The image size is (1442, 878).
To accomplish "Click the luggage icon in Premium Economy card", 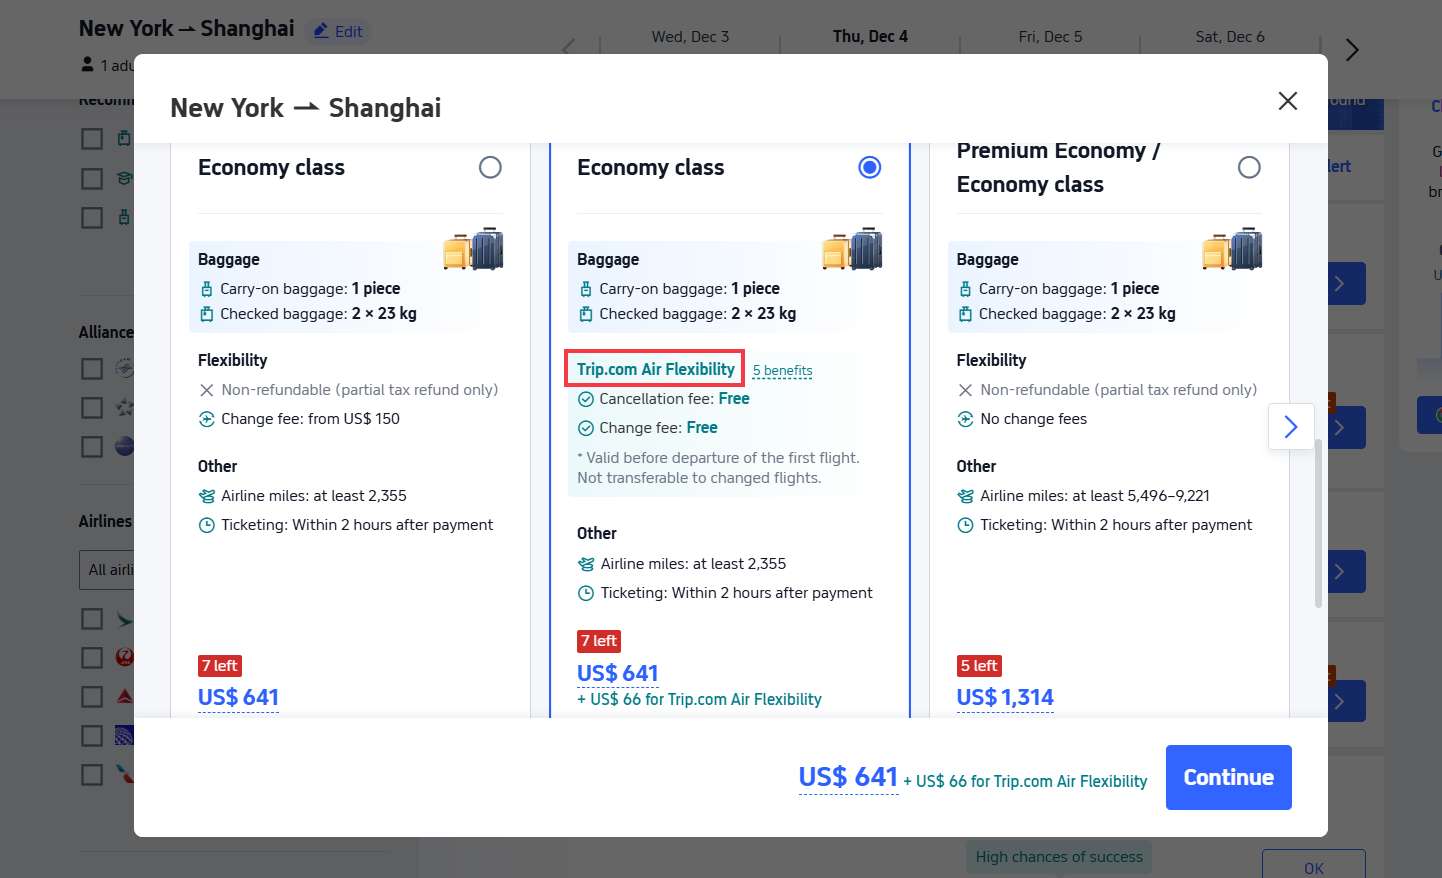I will coord(1232,249).
